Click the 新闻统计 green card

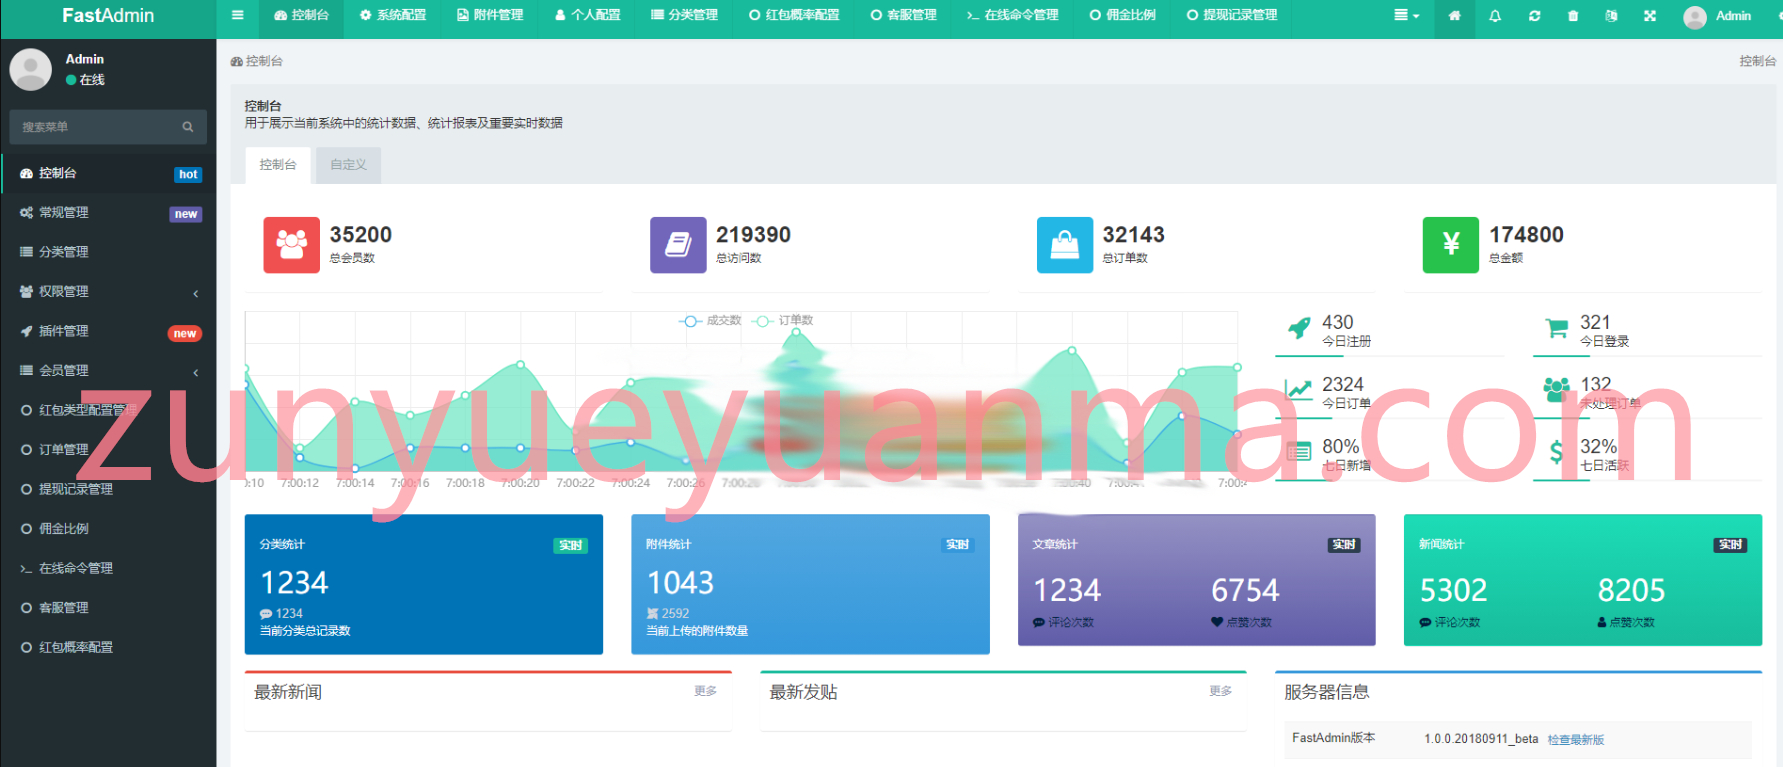coord(1583,580)
